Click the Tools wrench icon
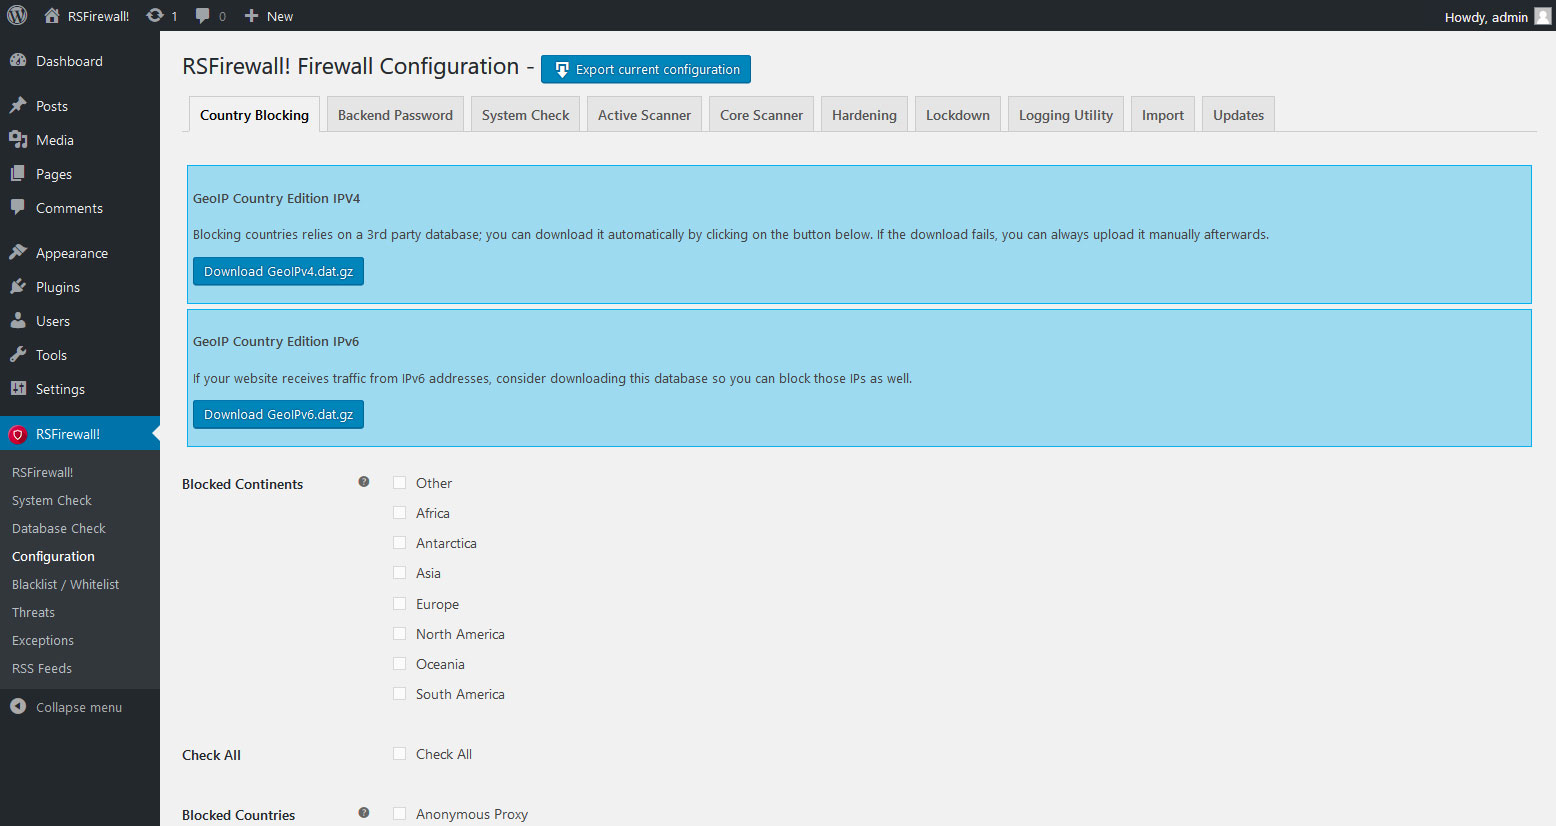Image resolution: width=1556 pixels, height=826 pixels. 18,354
